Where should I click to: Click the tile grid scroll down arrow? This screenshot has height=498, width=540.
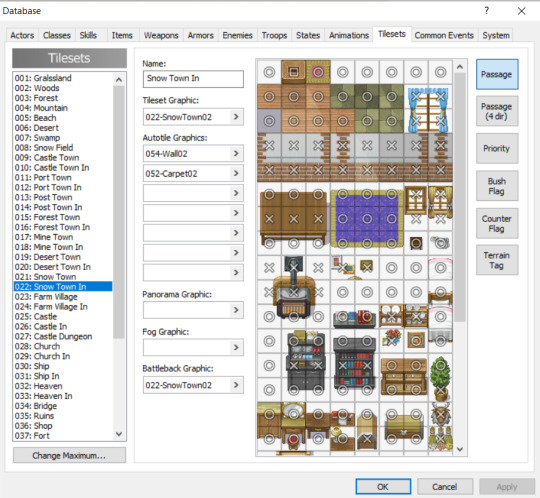pyautogui.click(x=460, y=449)
